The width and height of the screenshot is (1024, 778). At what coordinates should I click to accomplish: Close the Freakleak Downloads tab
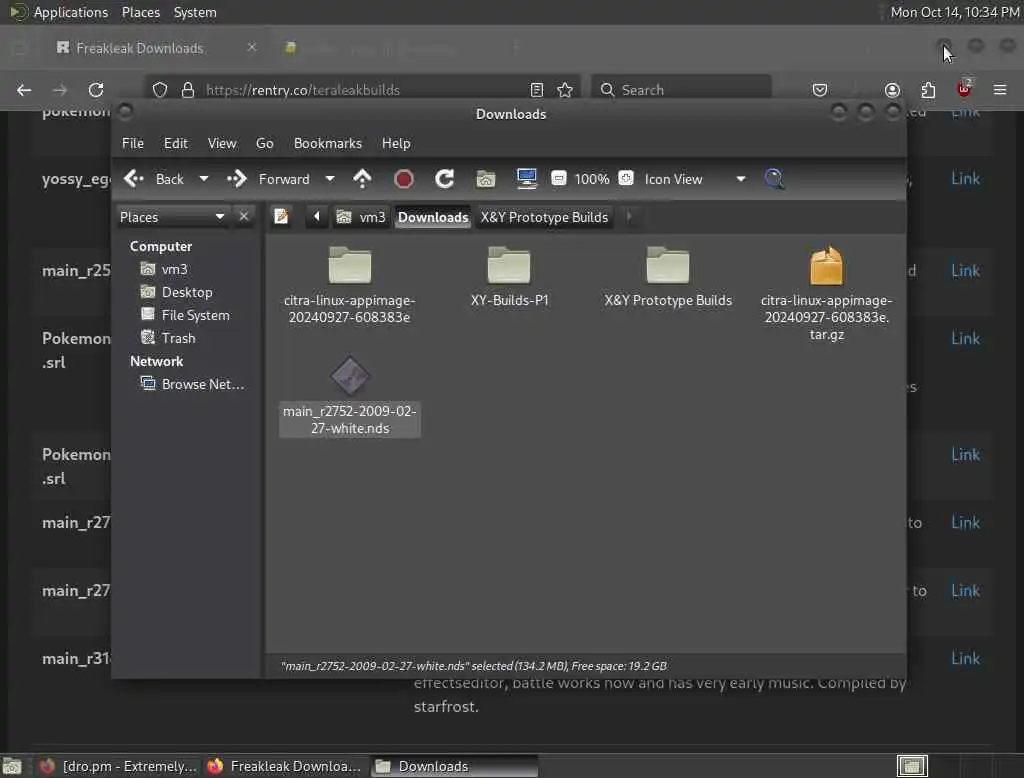[x=252, y=47]
